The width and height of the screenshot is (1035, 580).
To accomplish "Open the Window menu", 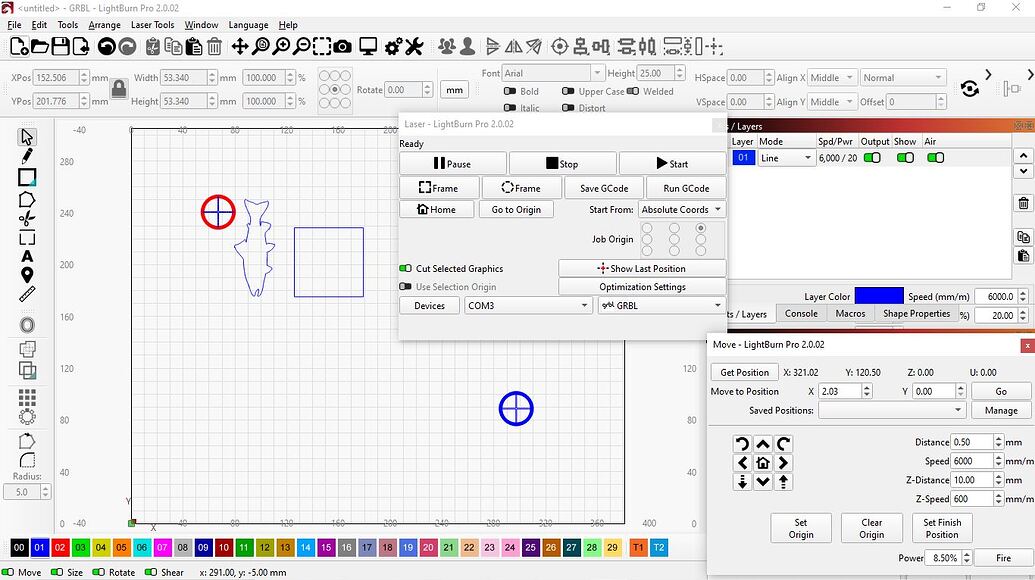I will click(201, 25).
